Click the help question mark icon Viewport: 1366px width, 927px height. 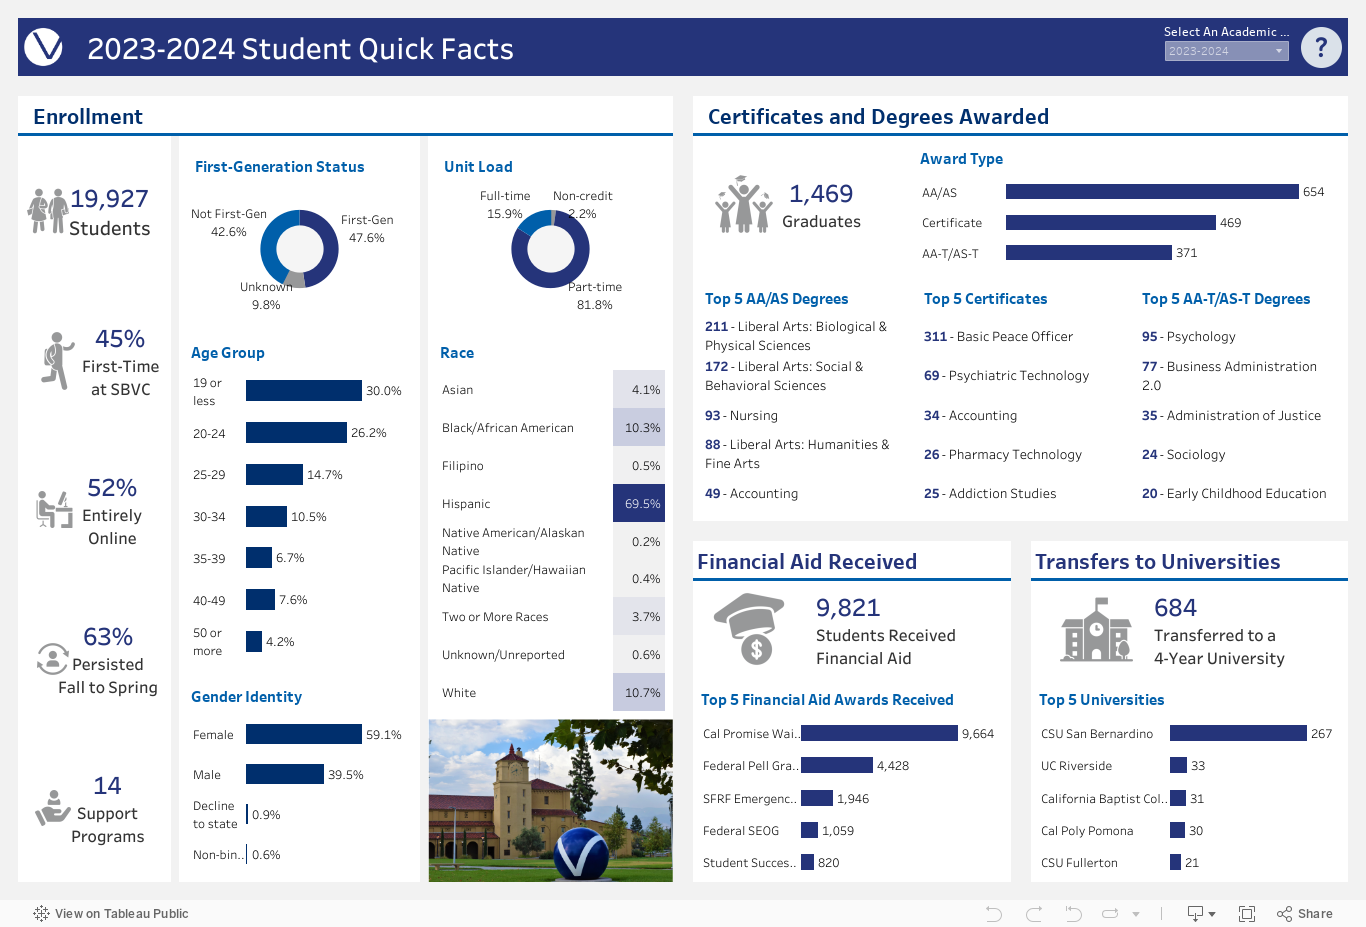tap(1321, 46)
